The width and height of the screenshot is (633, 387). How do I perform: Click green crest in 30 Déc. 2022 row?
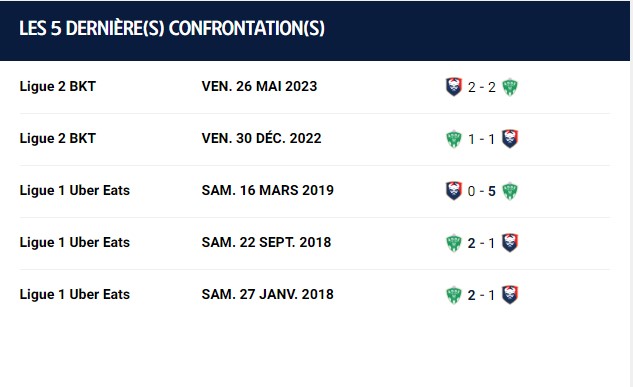pos(454,139)
